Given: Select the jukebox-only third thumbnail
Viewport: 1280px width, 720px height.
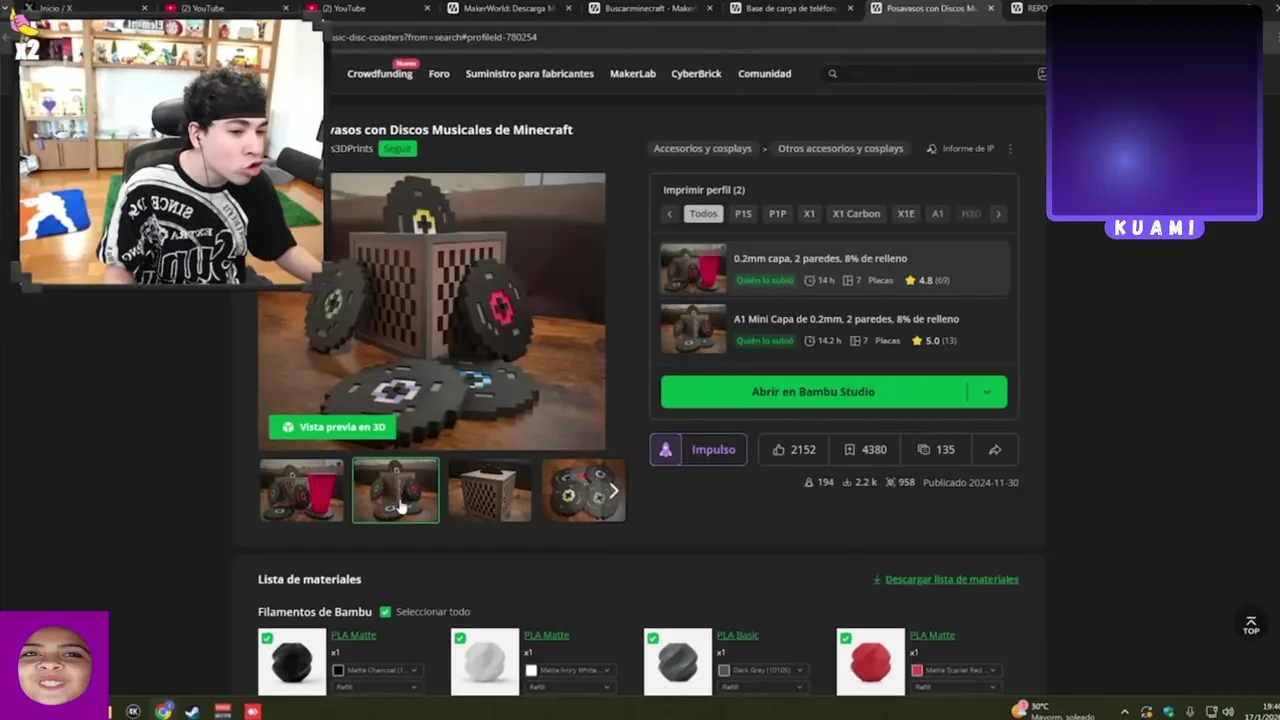Looking at the screenshot, I should [489, 491].
